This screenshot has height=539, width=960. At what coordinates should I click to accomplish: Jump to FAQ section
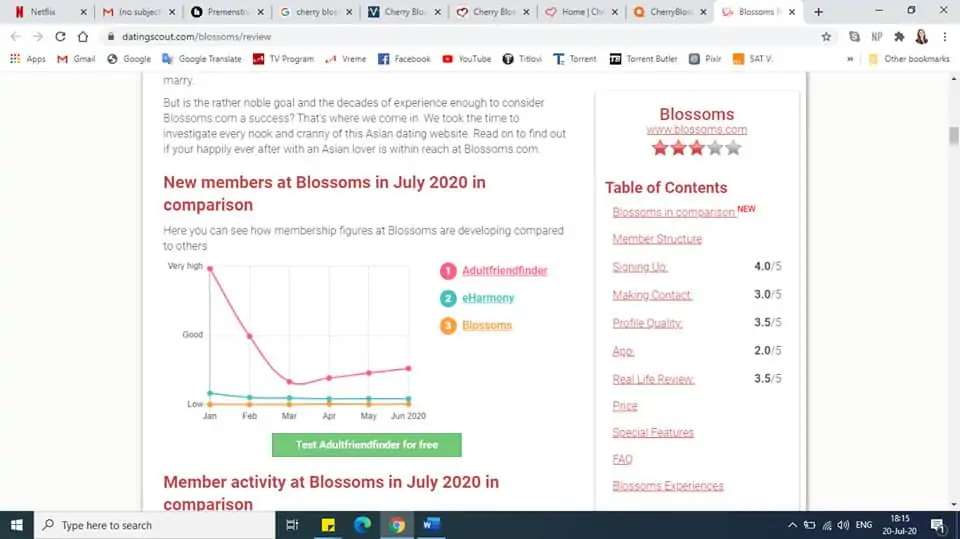(622, 459)
